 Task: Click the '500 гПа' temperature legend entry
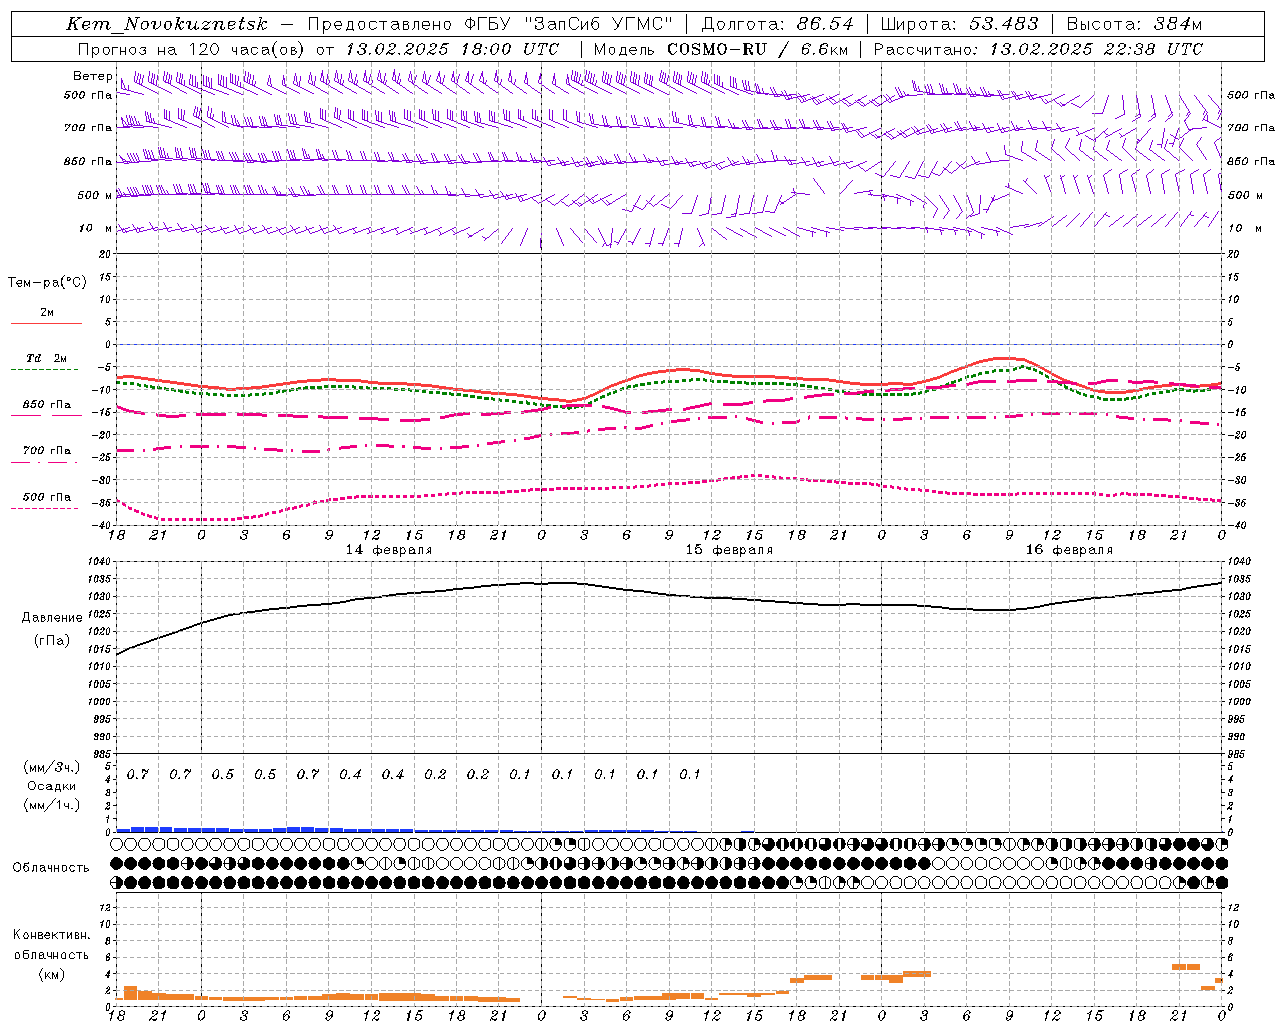[46, 497]
